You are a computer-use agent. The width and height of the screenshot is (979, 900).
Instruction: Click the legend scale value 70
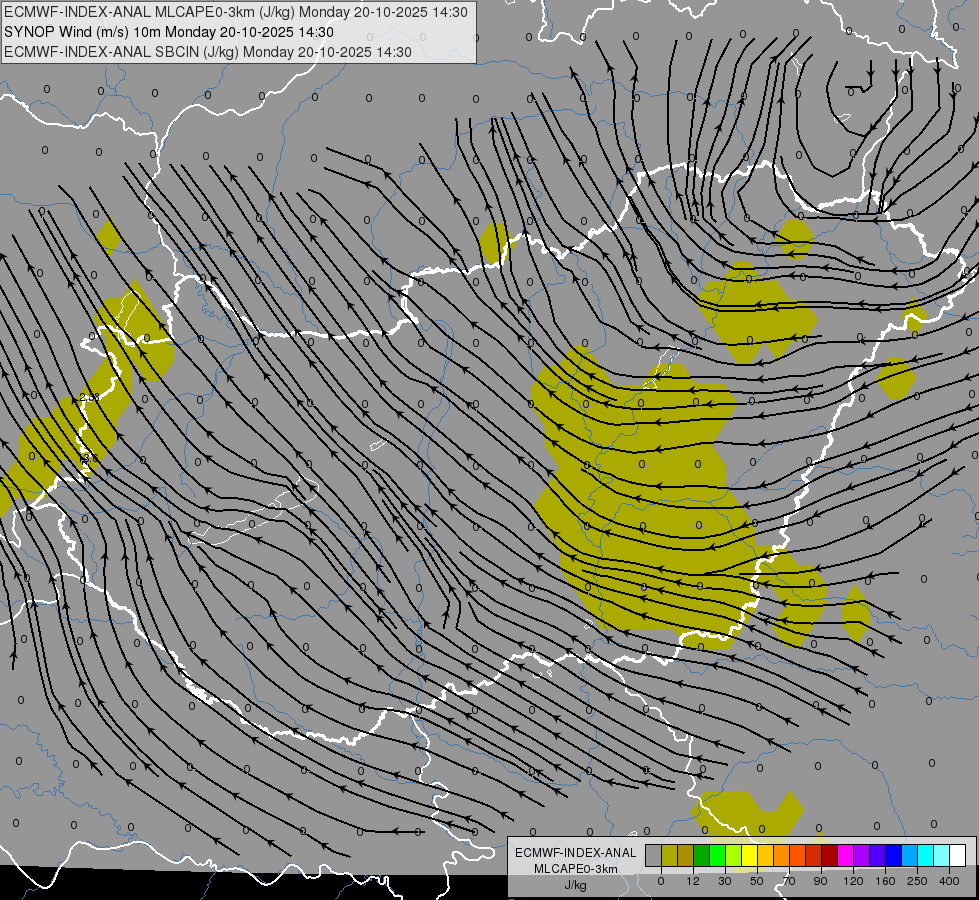click(x=789, y=881)
